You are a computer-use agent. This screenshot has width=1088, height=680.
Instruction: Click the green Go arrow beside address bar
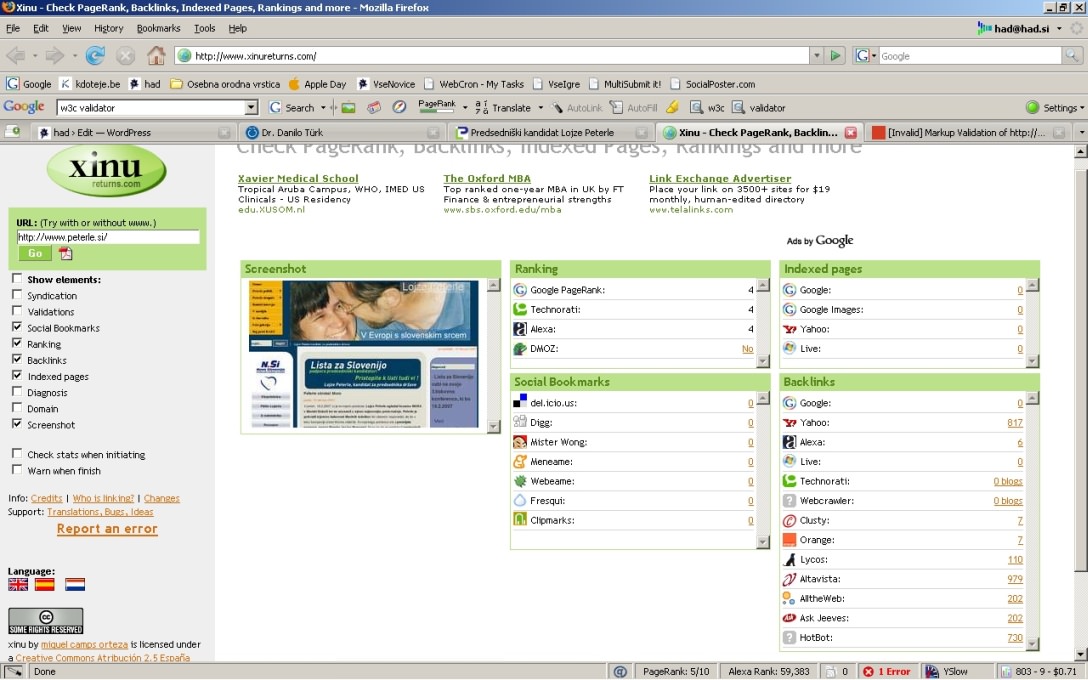pos(835,56)
